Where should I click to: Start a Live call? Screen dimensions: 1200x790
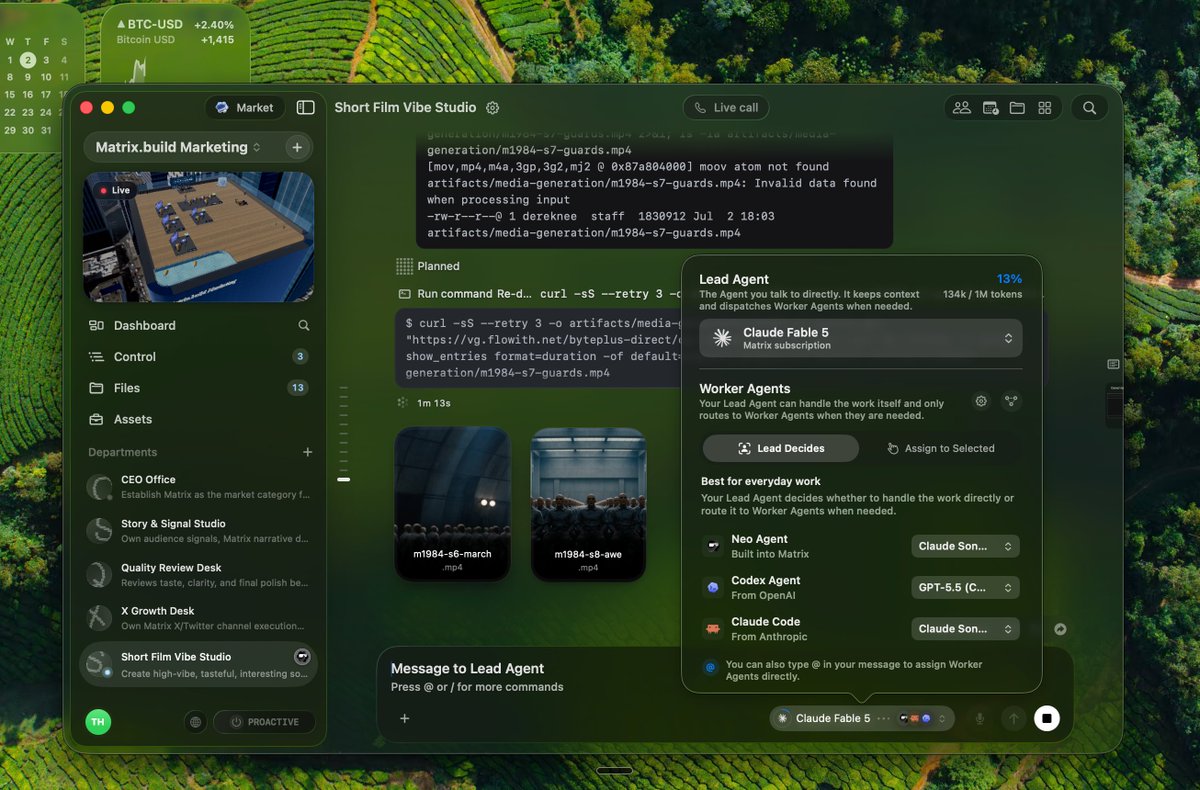[x=727, y=108]
